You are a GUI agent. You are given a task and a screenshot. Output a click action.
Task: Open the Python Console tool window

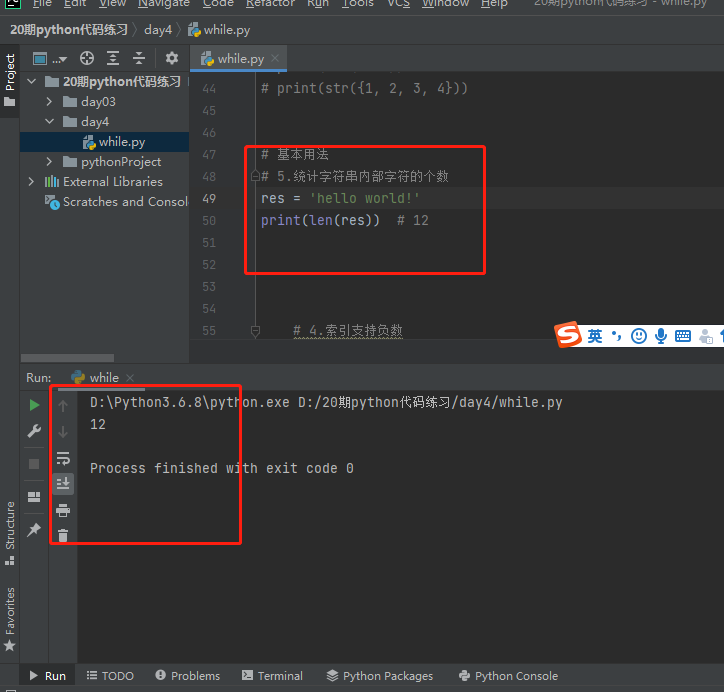click(x=508, y=676)
